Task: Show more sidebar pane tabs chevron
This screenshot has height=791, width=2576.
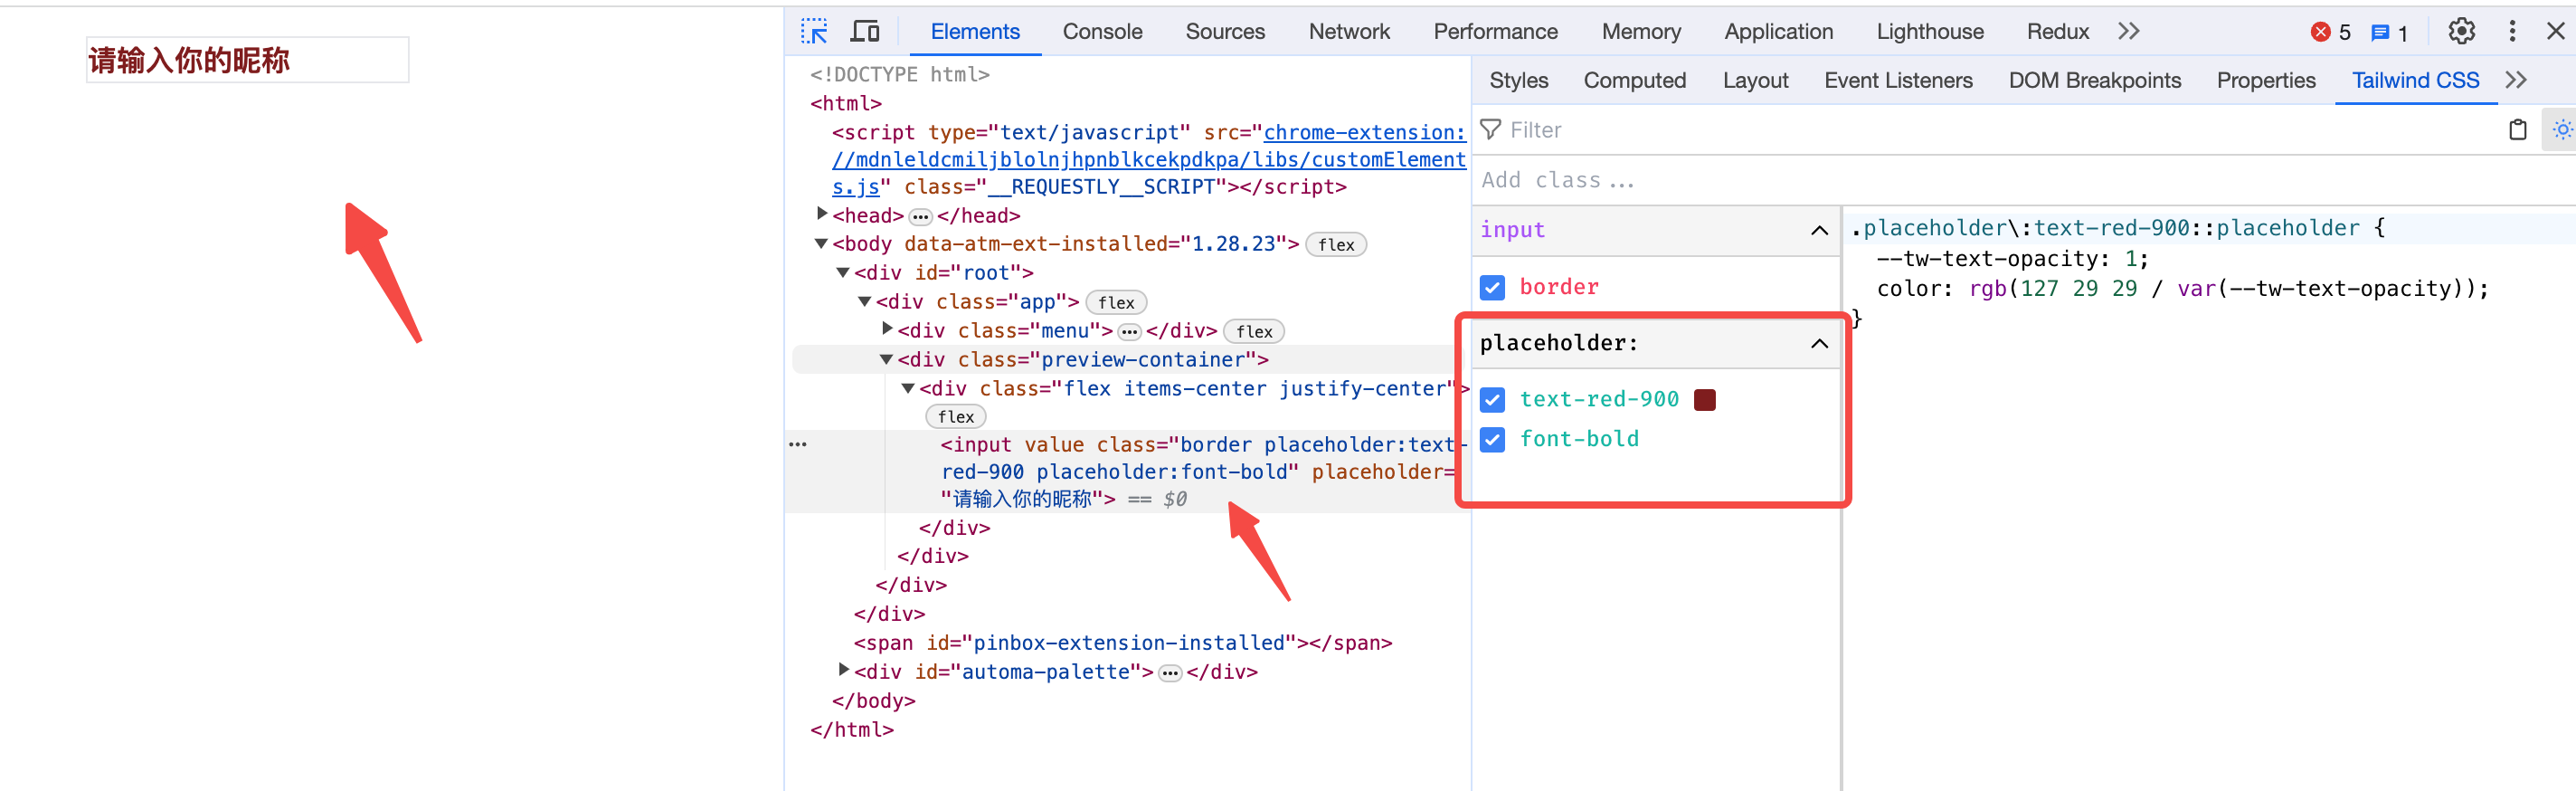Action: pyautogui.click(x=2516, y=80)
